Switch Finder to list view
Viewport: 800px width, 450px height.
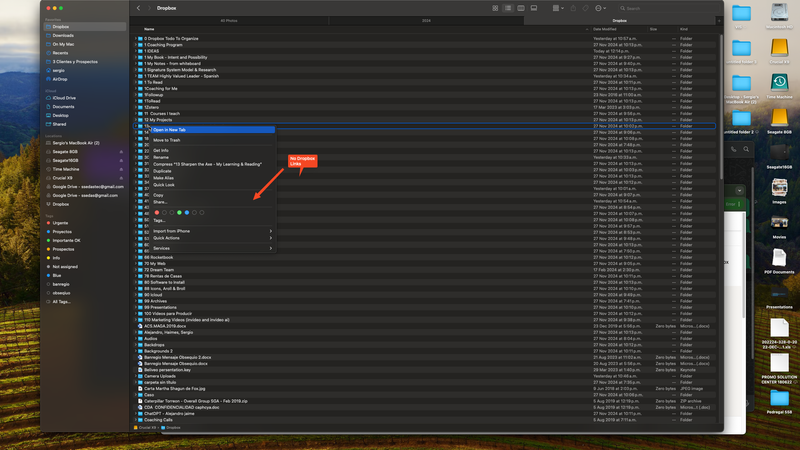coord(508,8)
